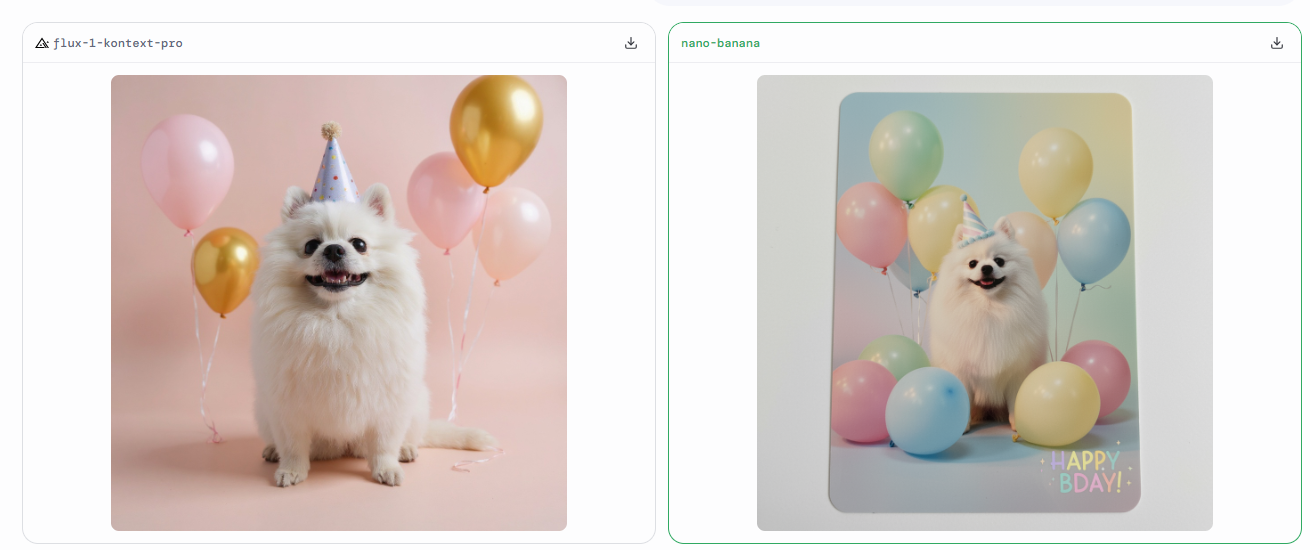Click the small gold balloon left of the dog
The image size is (1310, 550).
click(x=224, y=267)
